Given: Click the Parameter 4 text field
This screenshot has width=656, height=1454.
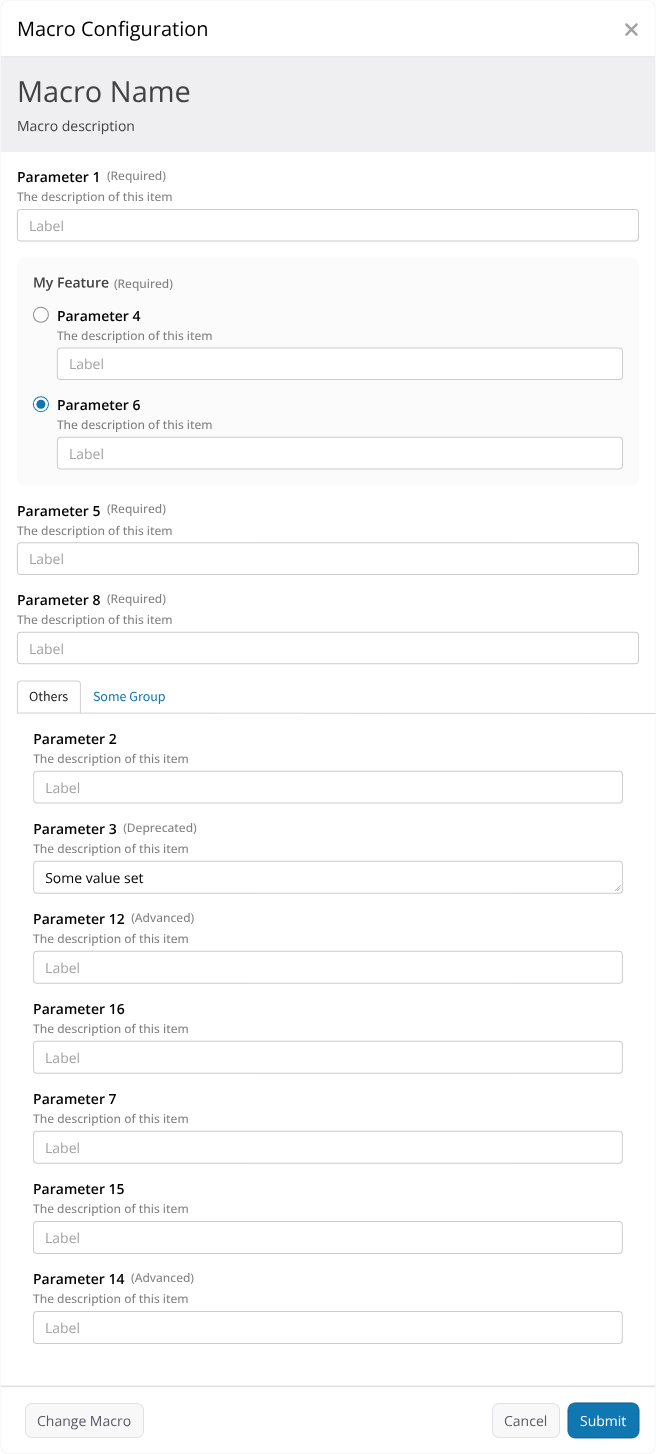Looking at the screenshot, I should (x=340, y=364).
